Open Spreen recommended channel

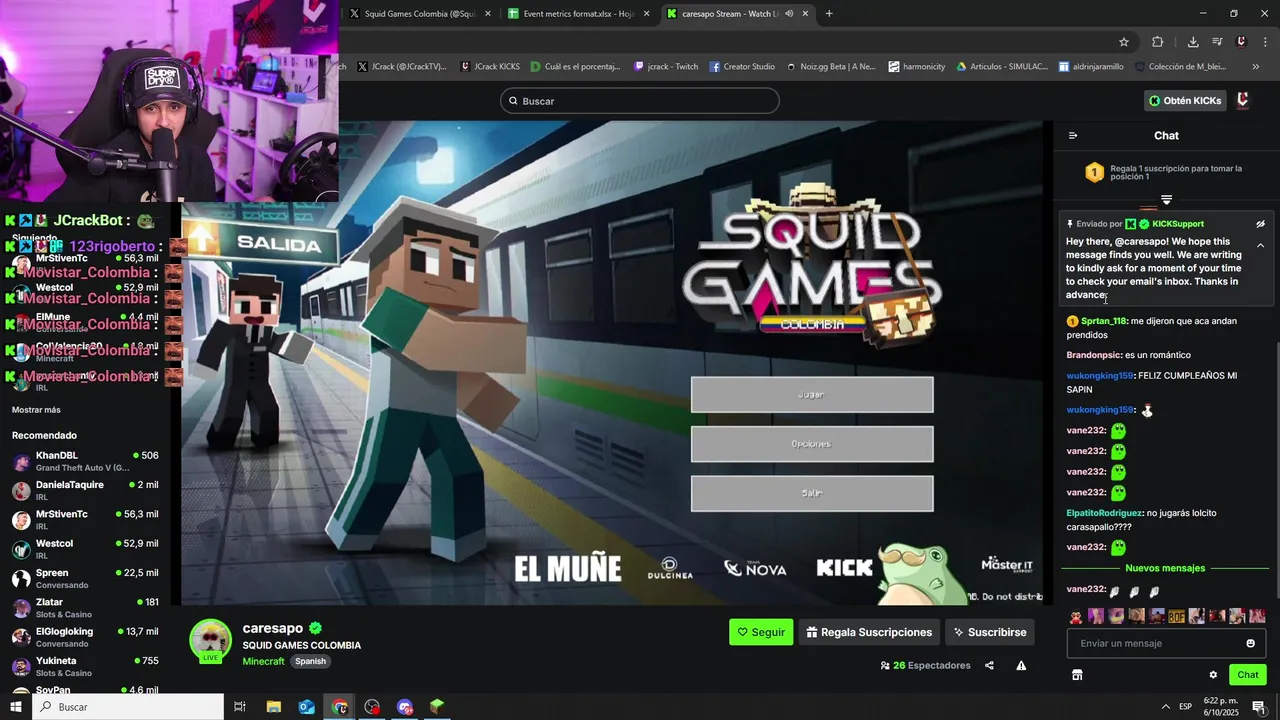85,578
